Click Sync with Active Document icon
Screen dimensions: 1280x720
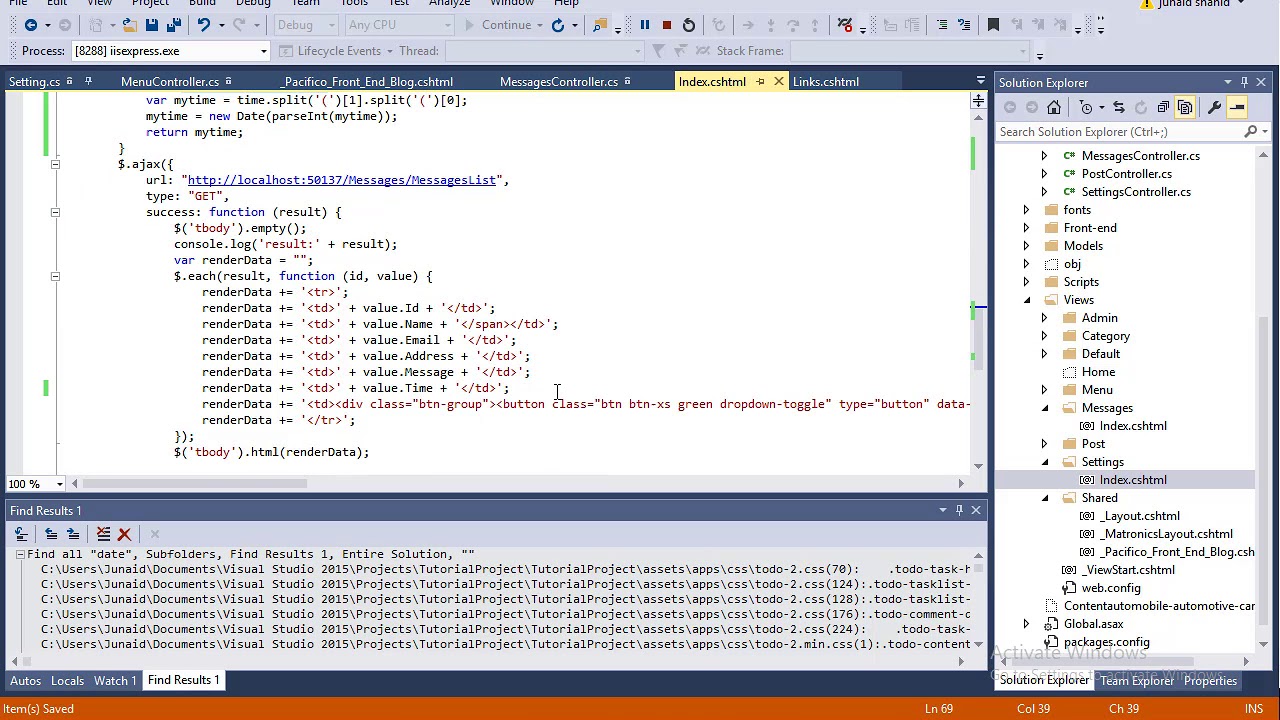click(1119, 107)
